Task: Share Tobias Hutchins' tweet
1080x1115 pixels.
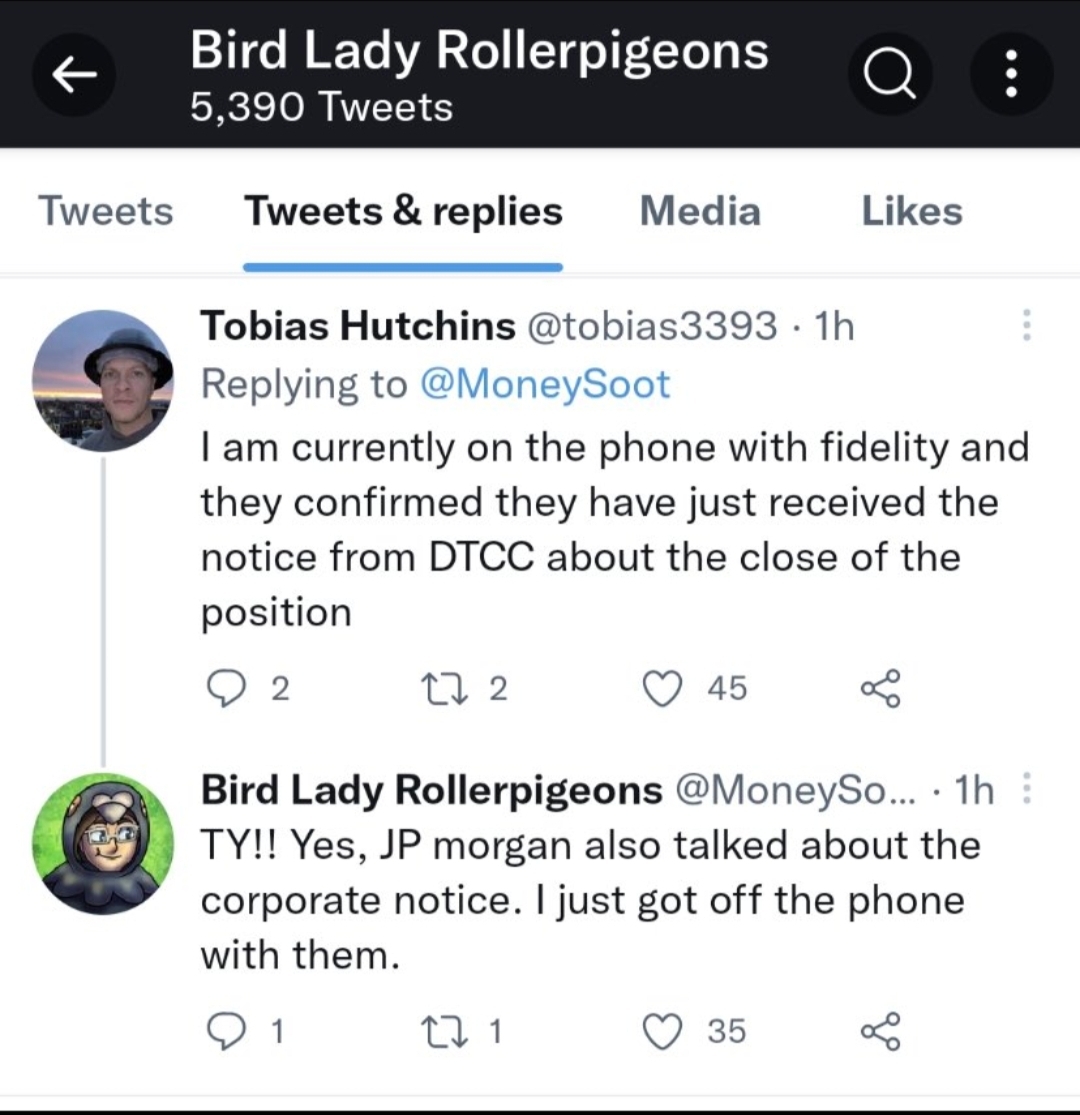Action: pos(881,688)
